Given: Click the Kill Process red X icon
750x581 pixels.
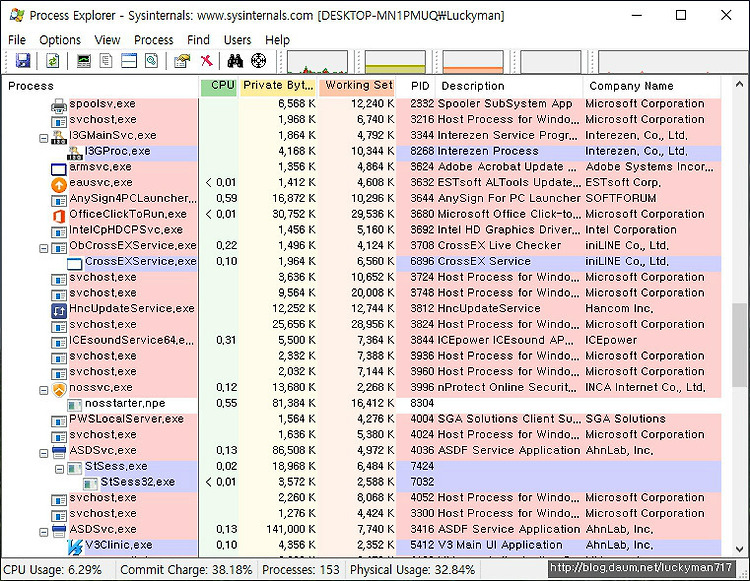Looking at the screenshot, I should coord(206,61).
